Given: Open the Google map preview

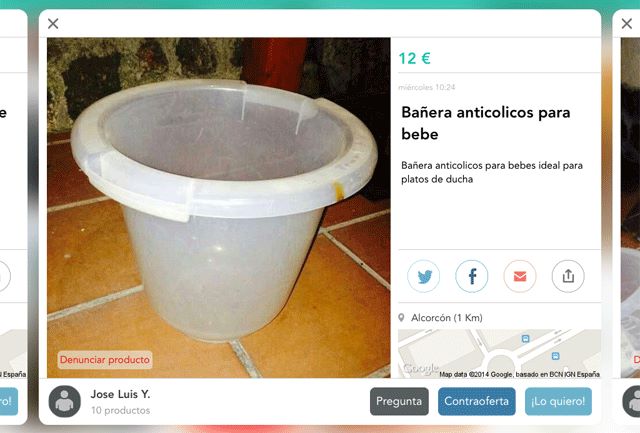Looking at the screenshot, I should pyautogui.click(x=499, y=353).
